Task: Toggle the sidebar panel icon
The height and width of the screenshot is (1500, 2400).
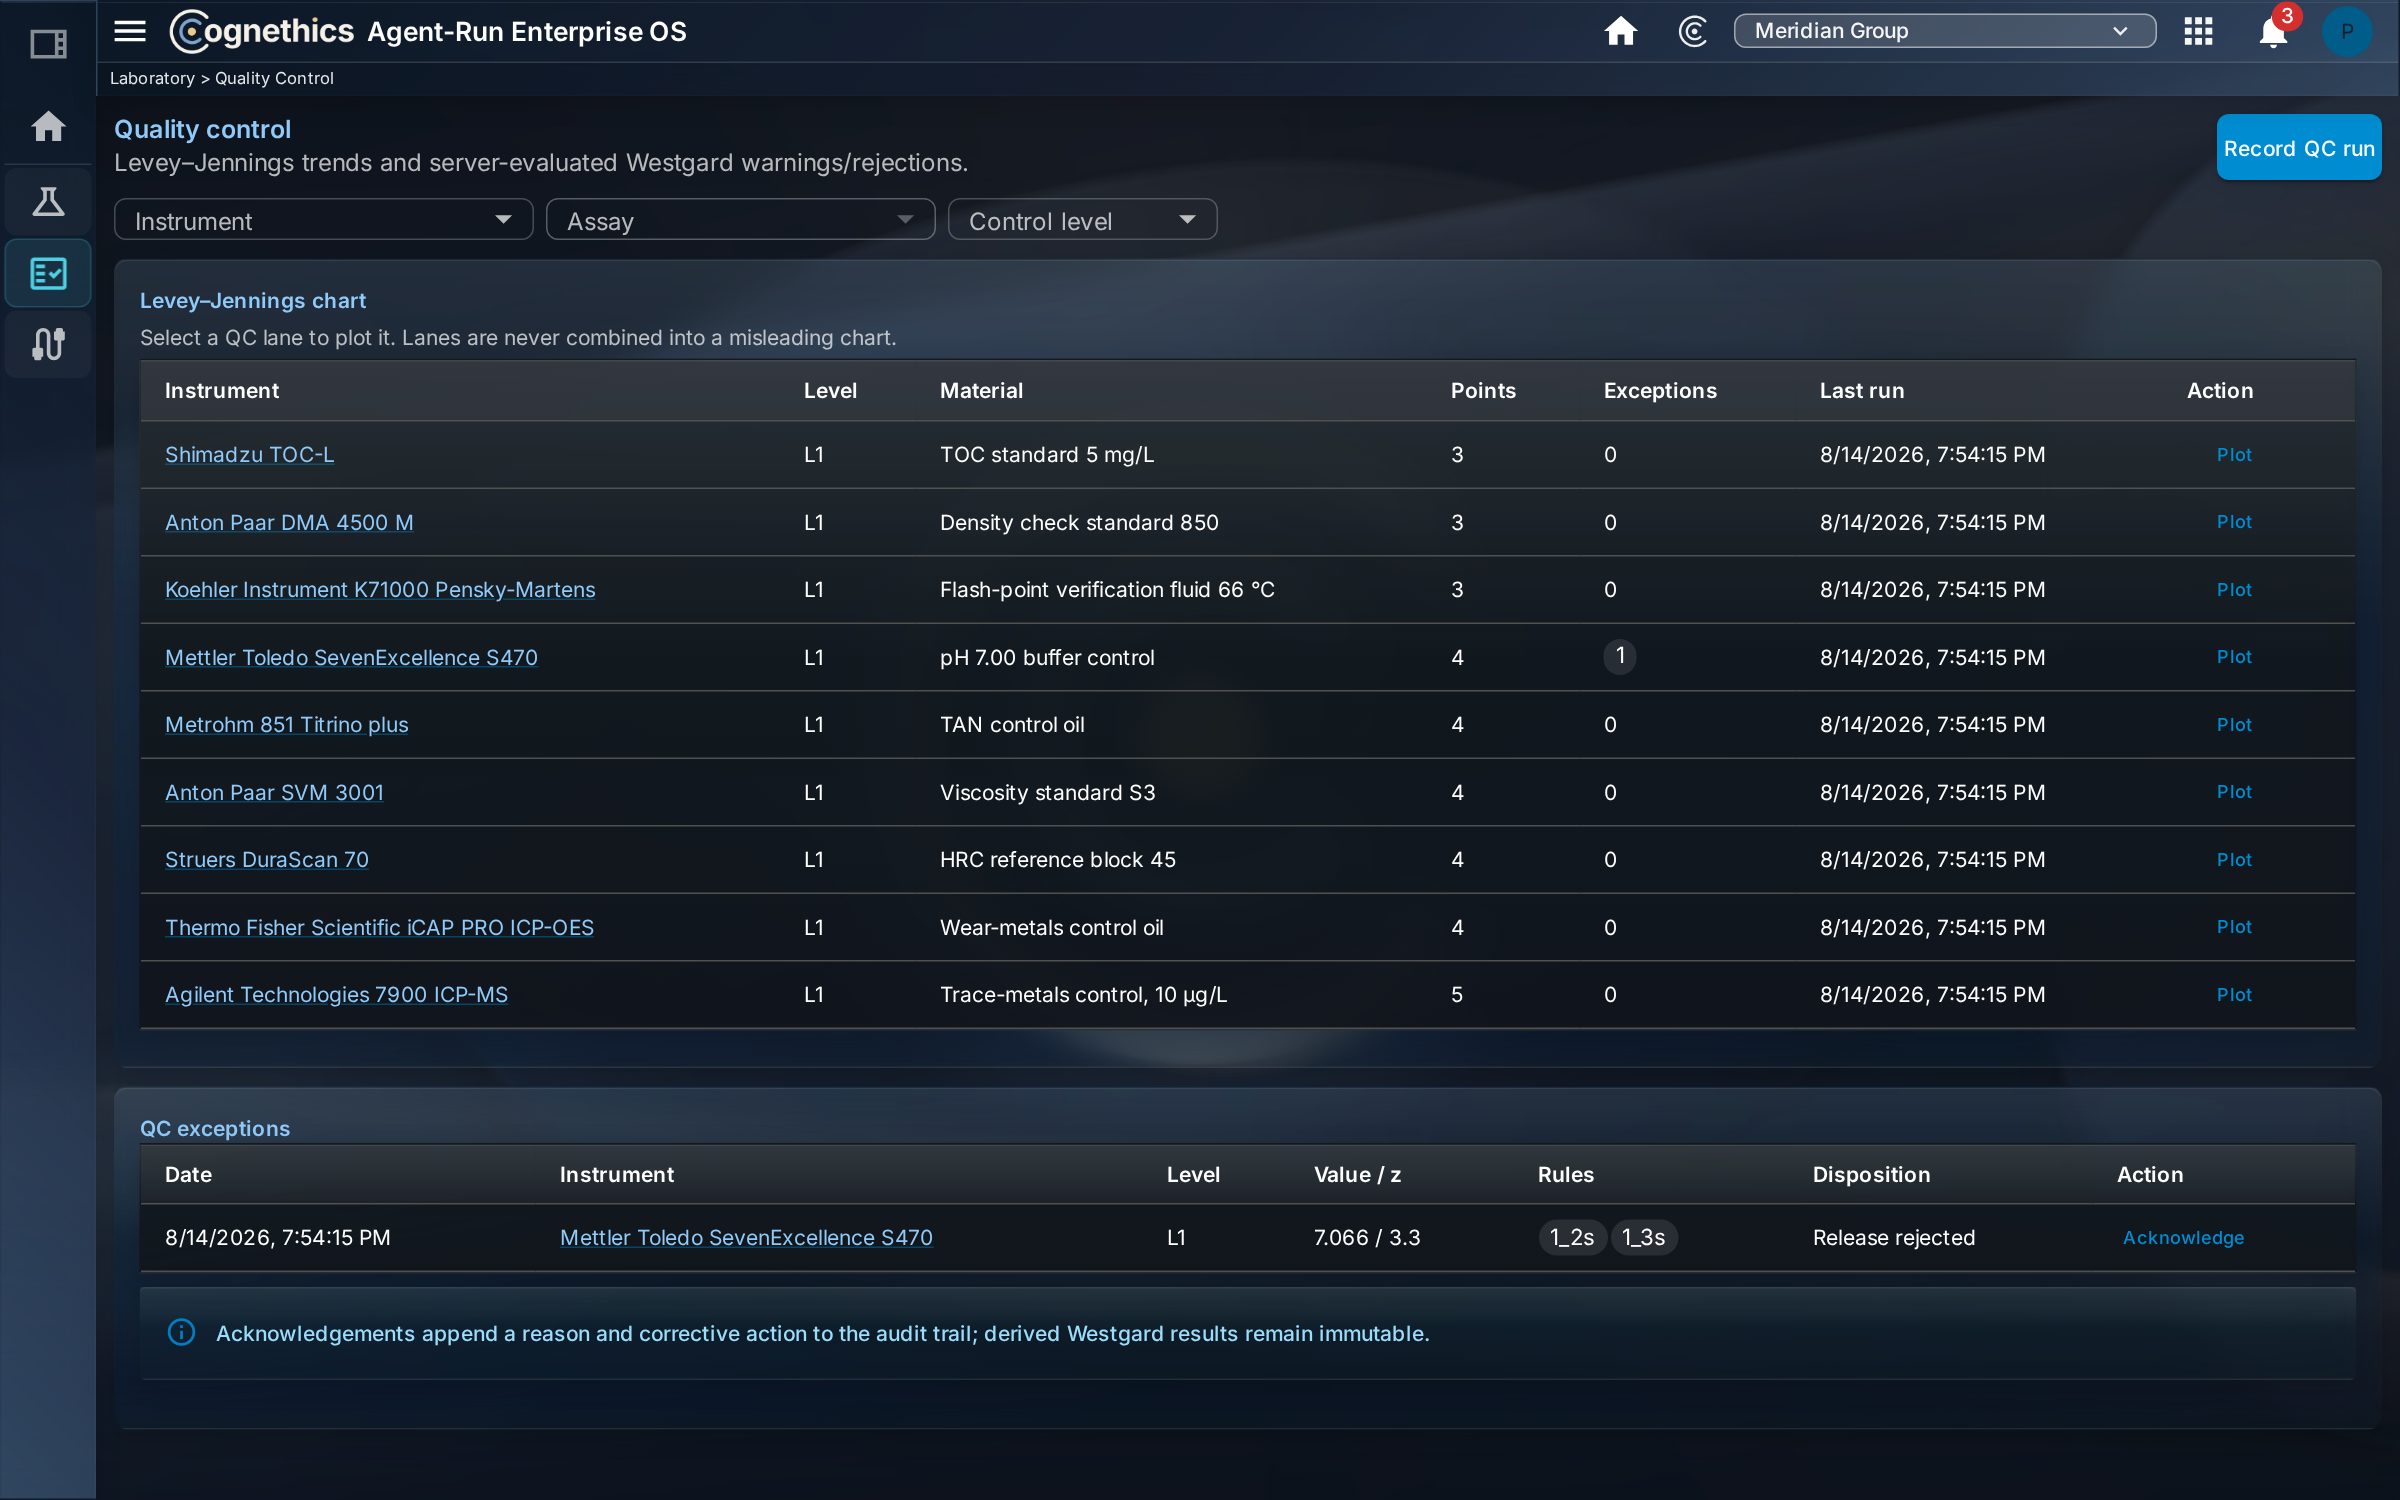Action: pyautogui.click(x=48, y=44)
